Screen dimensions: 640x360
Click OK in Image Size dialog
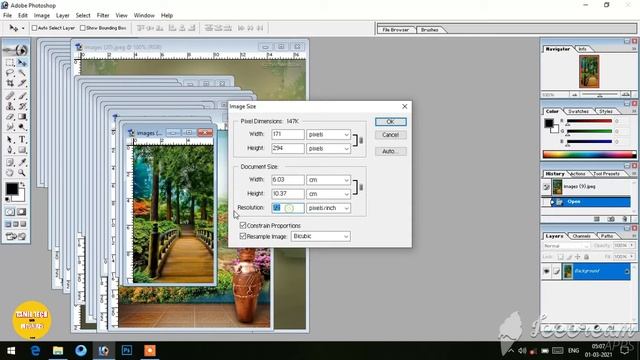coord(391,122)
